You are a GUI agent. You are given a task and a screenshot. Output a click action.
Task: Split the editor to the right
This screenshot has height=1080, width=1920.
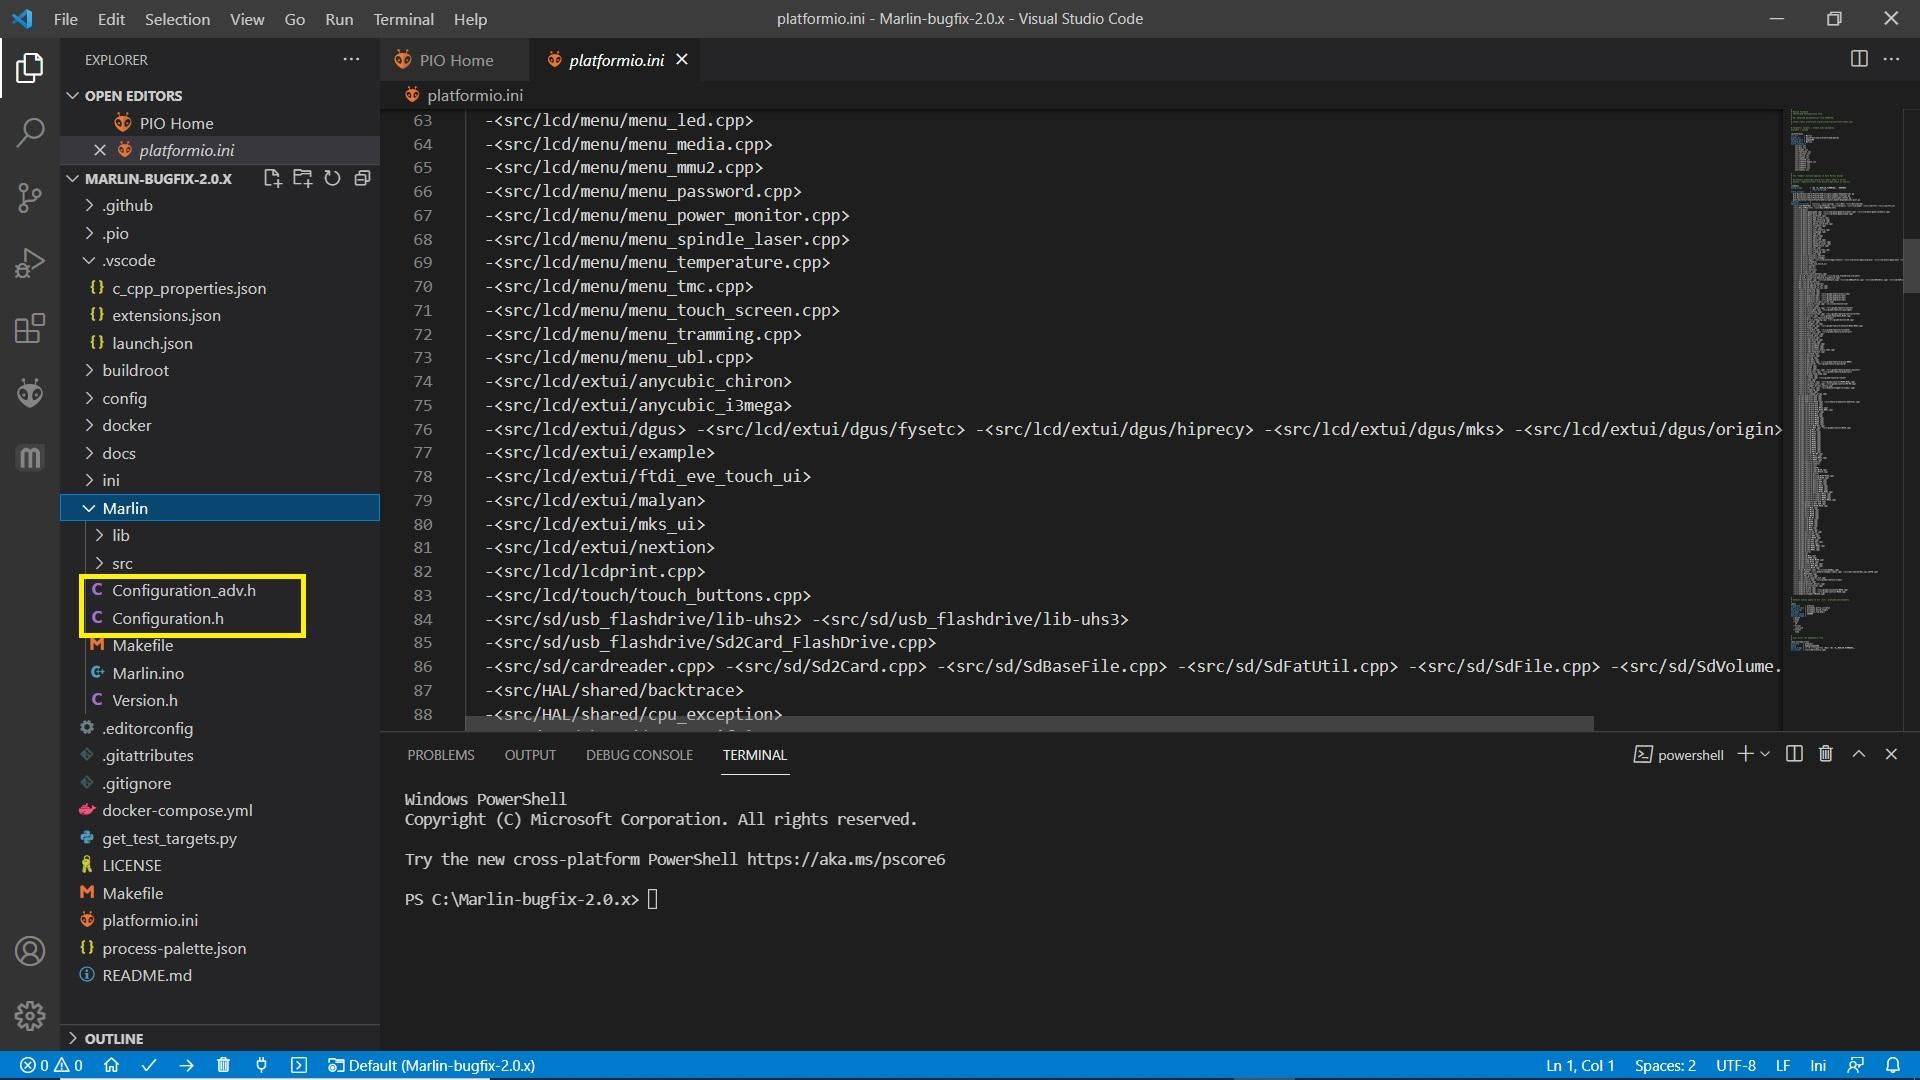(1859, 59)
